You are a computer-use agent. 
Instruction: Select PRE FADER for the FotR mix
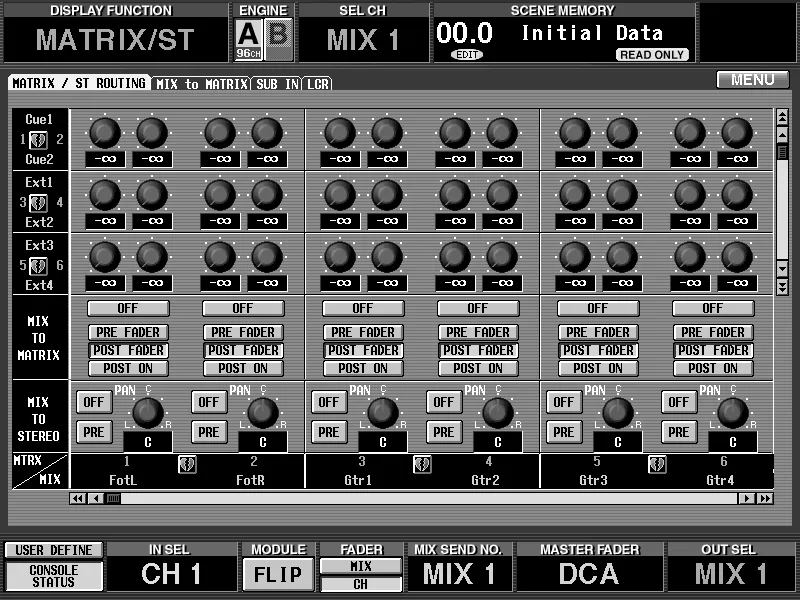point(243,333)
